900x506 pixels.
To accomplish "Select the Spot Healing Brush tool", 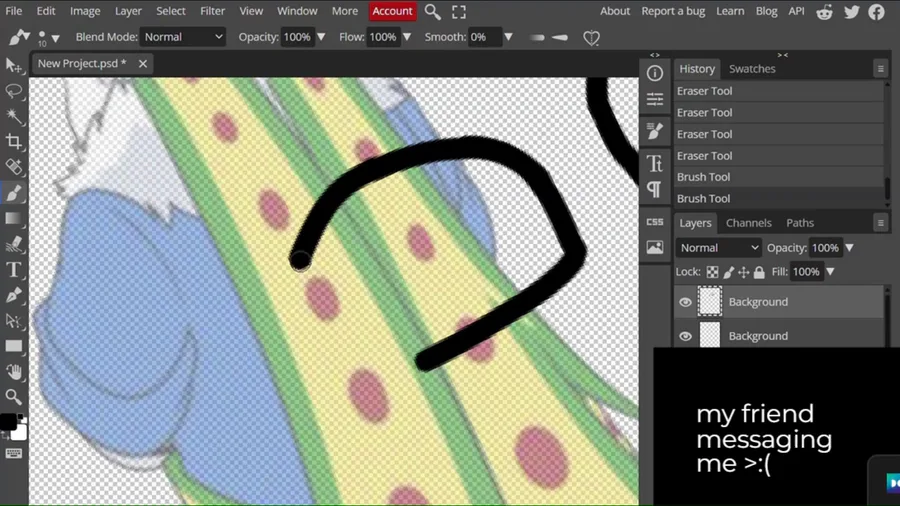I will 13,167.
